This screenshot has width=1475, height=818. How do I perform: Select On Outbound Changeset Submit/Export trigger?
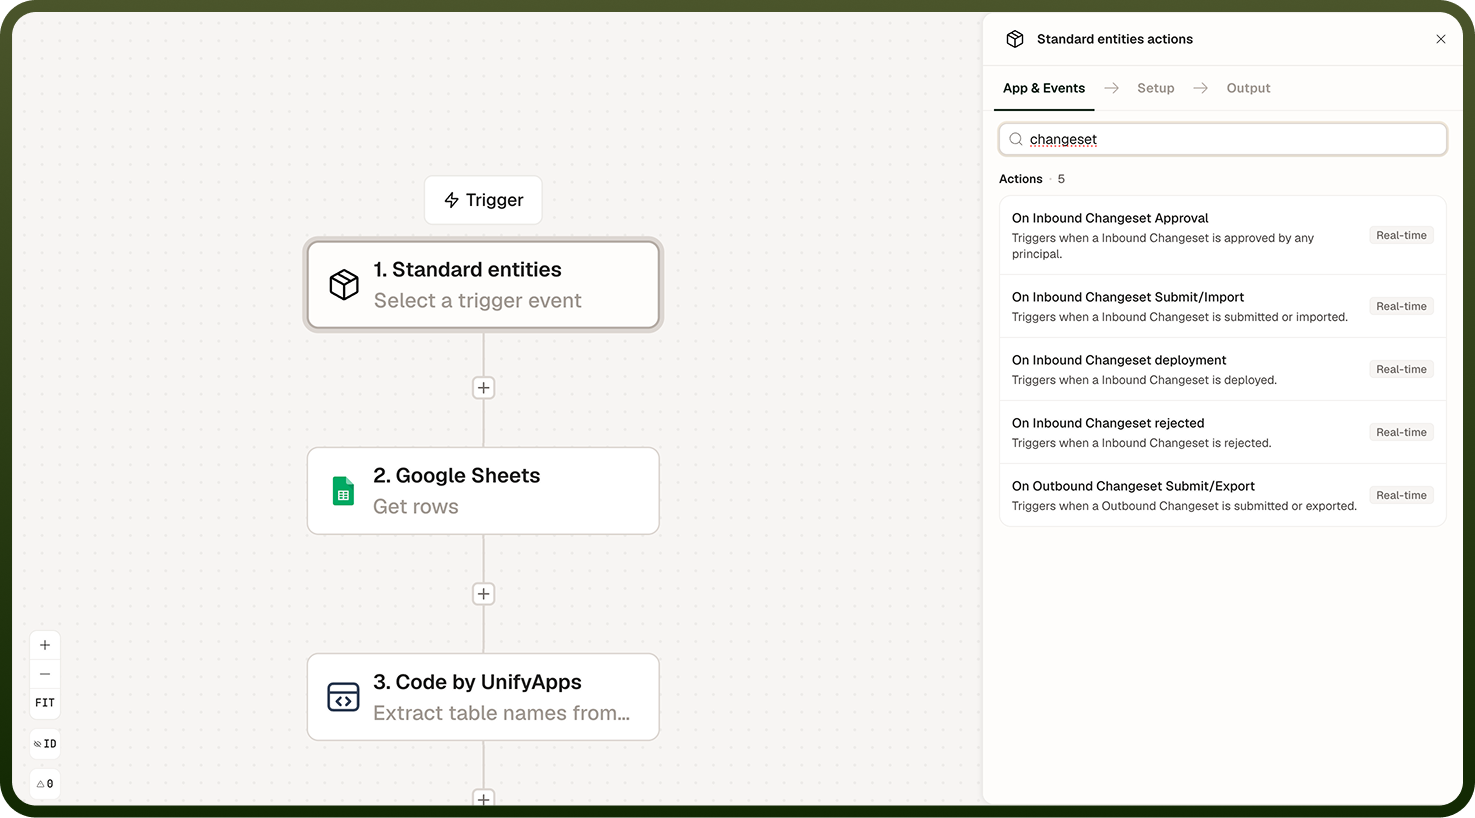pos(1223,495)
